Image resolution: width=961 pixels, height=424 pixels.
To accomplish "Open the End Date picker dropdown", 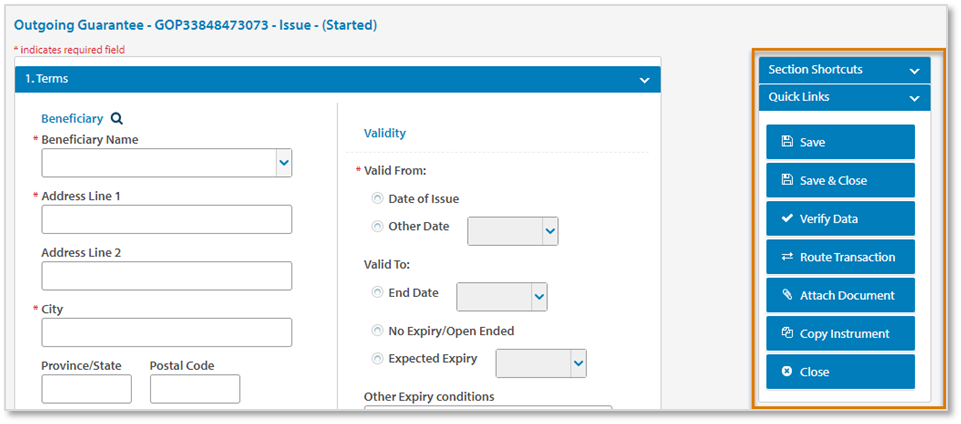I will (539, 296).
